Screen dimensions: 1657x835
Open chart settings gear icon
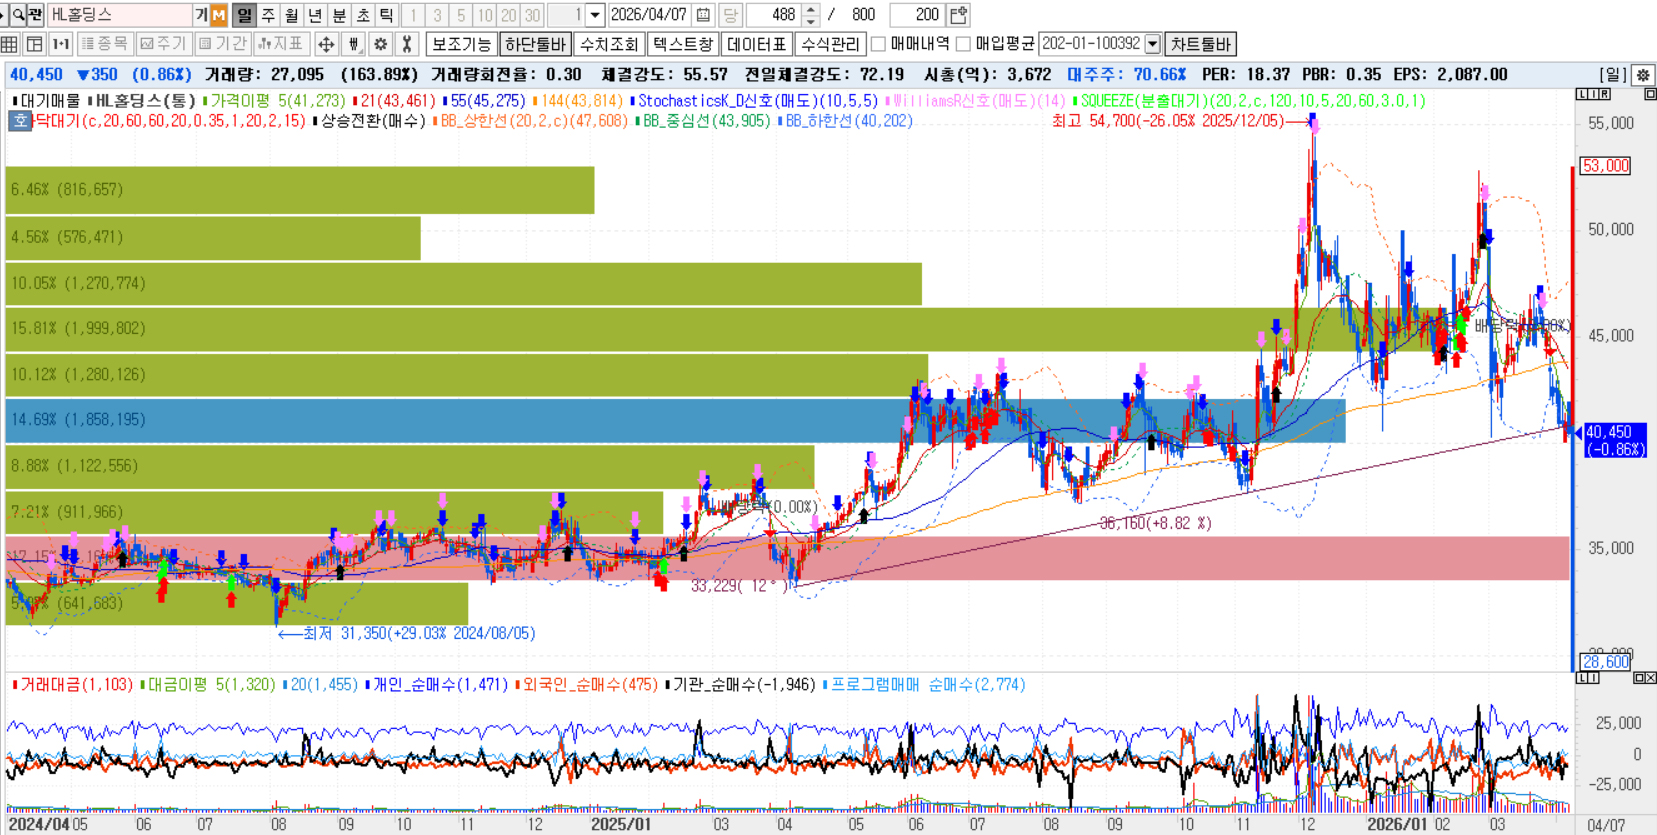380,44
